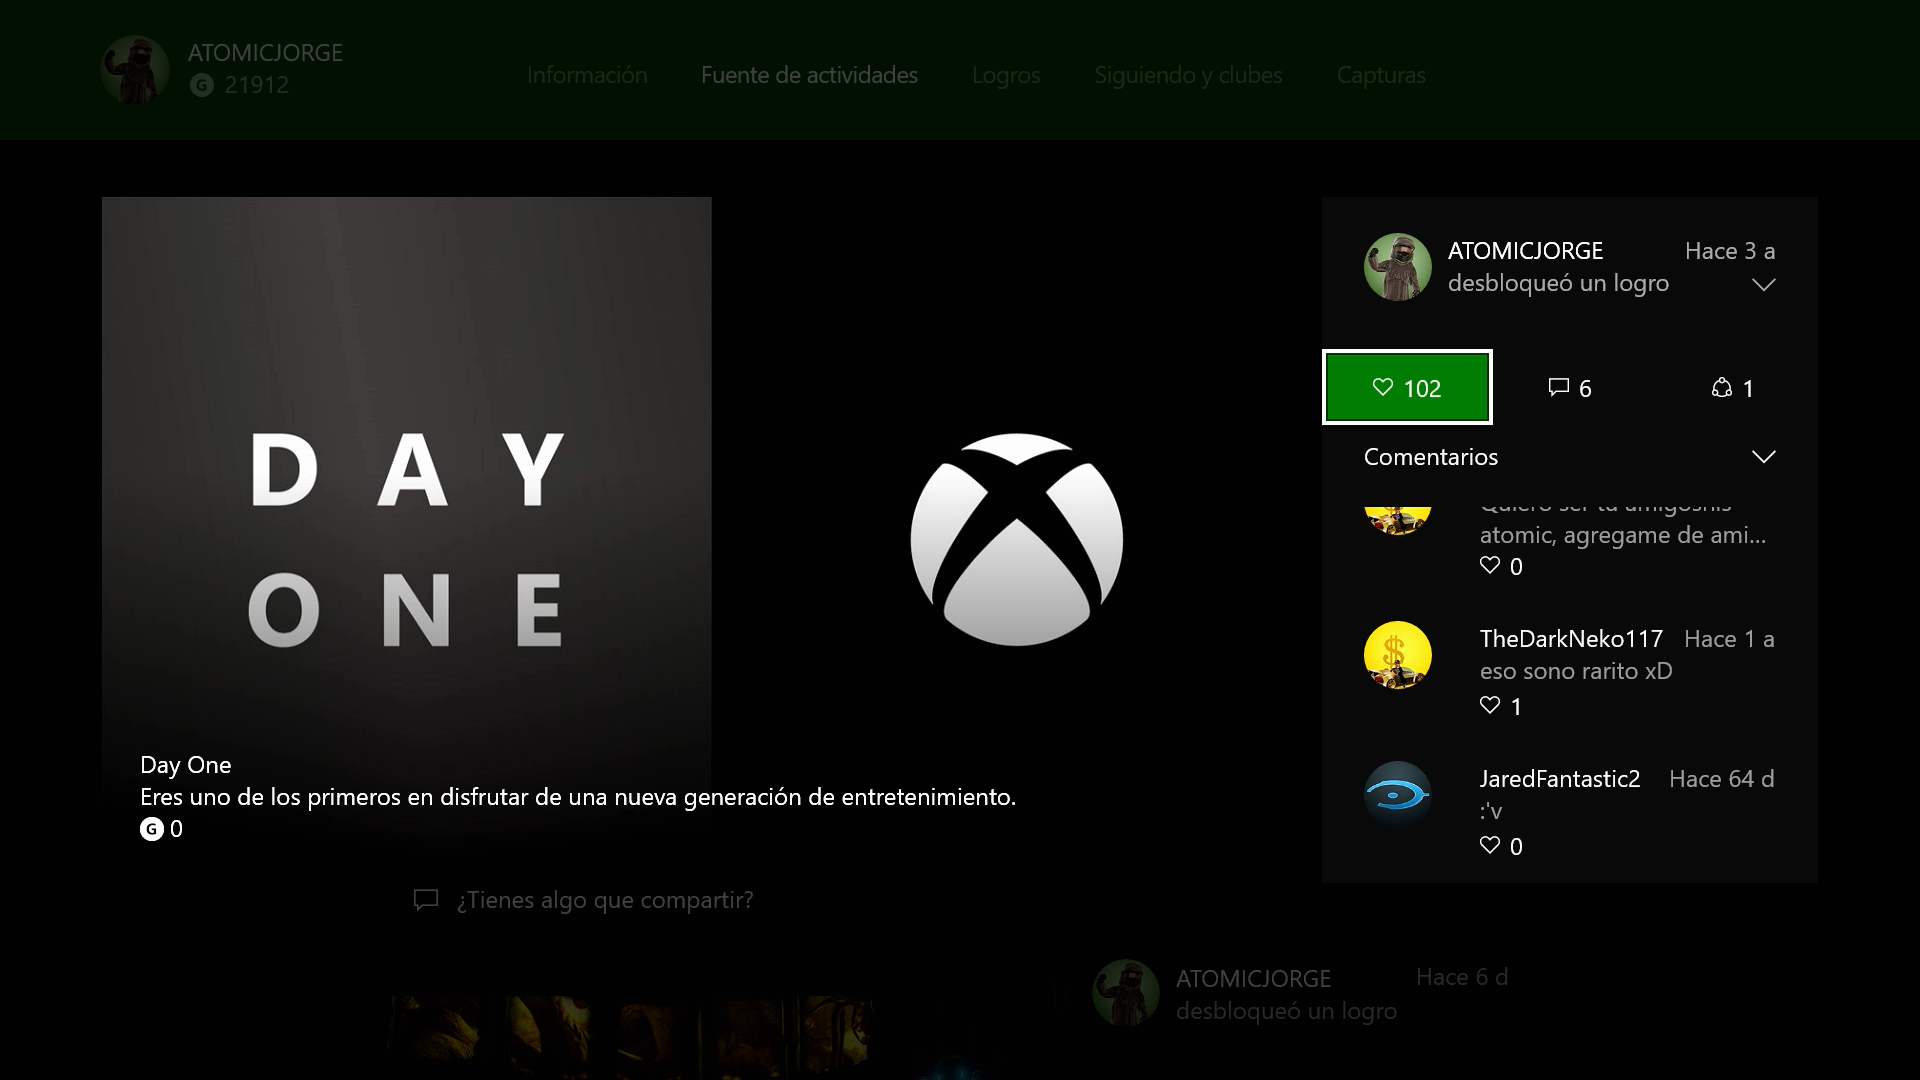
Task: Click the share icon showing 1
Action: click(1732, 388)
